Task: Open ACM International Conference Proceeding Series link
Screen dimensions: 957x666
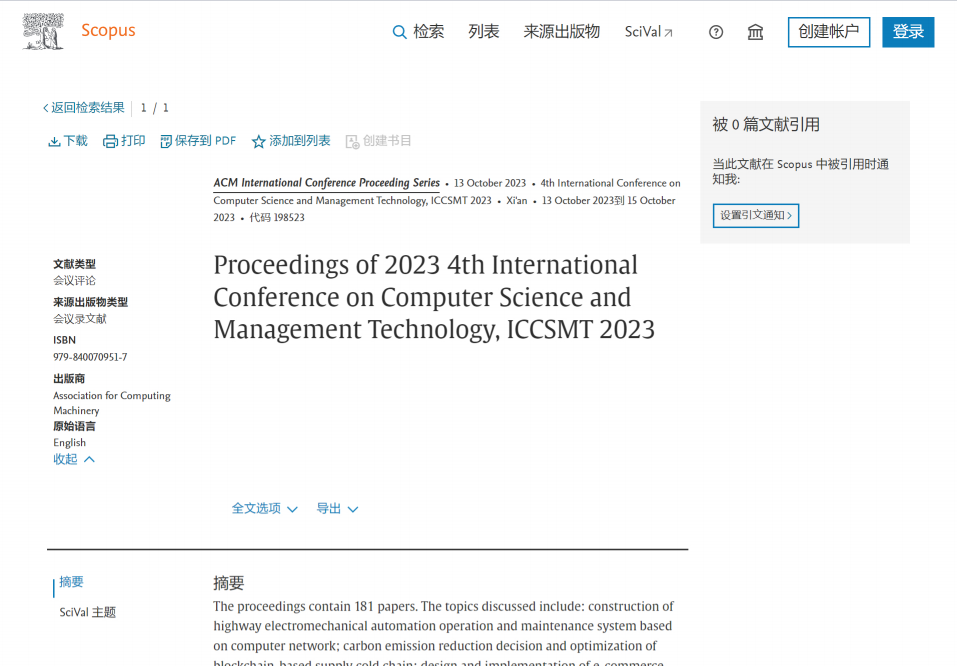Action: (327, 183)
